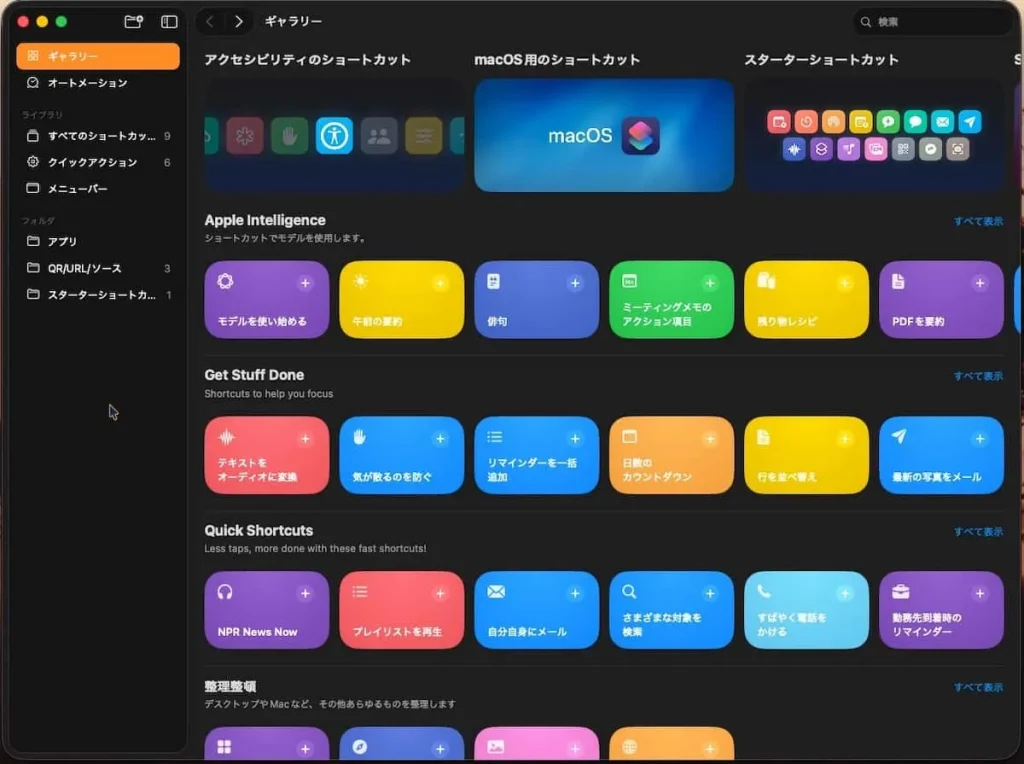Toggle the sidebar with the sidebar icon
The width and height of the screenshot is (1024, 764).
tap(169, 22)
